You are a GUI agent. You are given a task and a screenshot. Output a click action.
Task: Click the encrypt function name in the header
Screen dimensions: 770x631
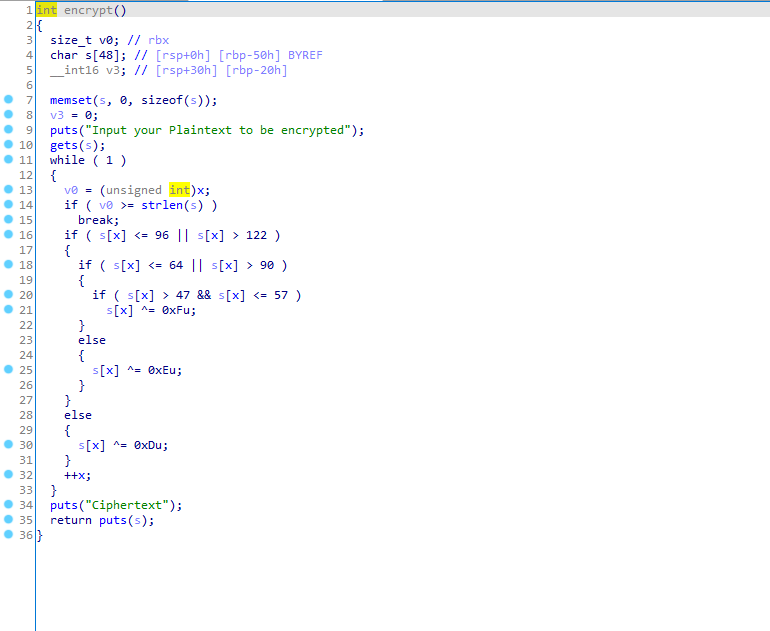[x=88, y=10]
